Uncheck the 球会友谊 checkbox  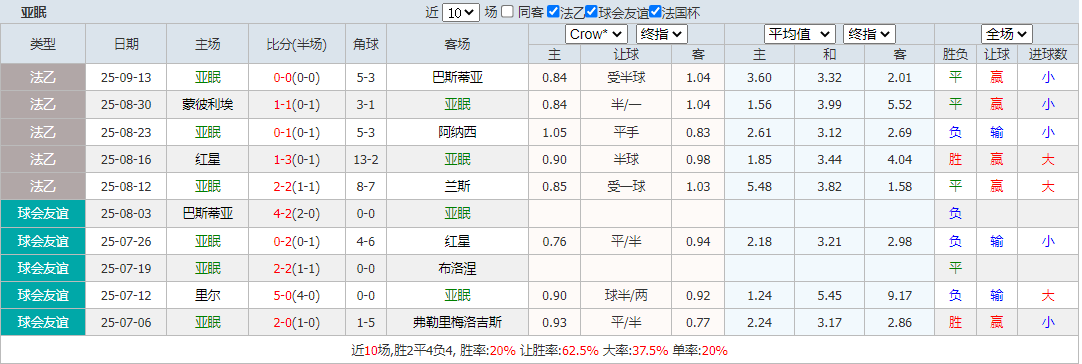coord(591,12)
